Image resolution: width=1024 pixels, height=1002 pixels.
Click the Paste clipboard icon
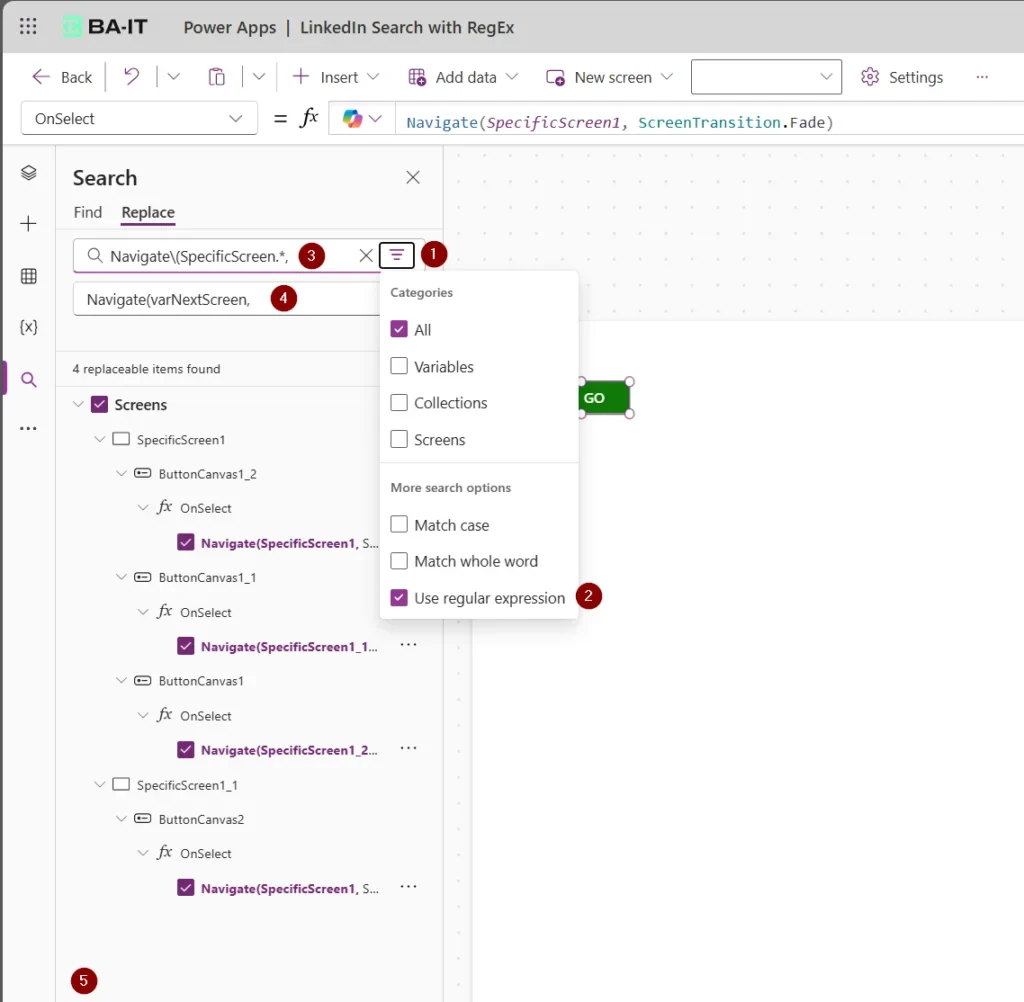[x=216, y=77]
